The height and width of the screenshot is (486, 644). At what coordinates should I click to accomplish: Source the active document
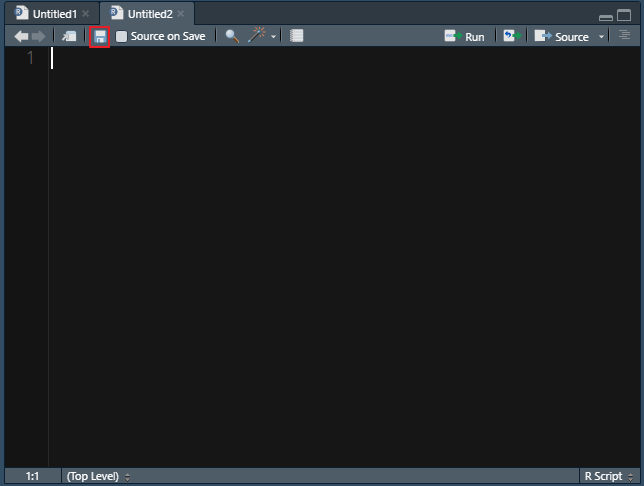[x=561, y=37]
